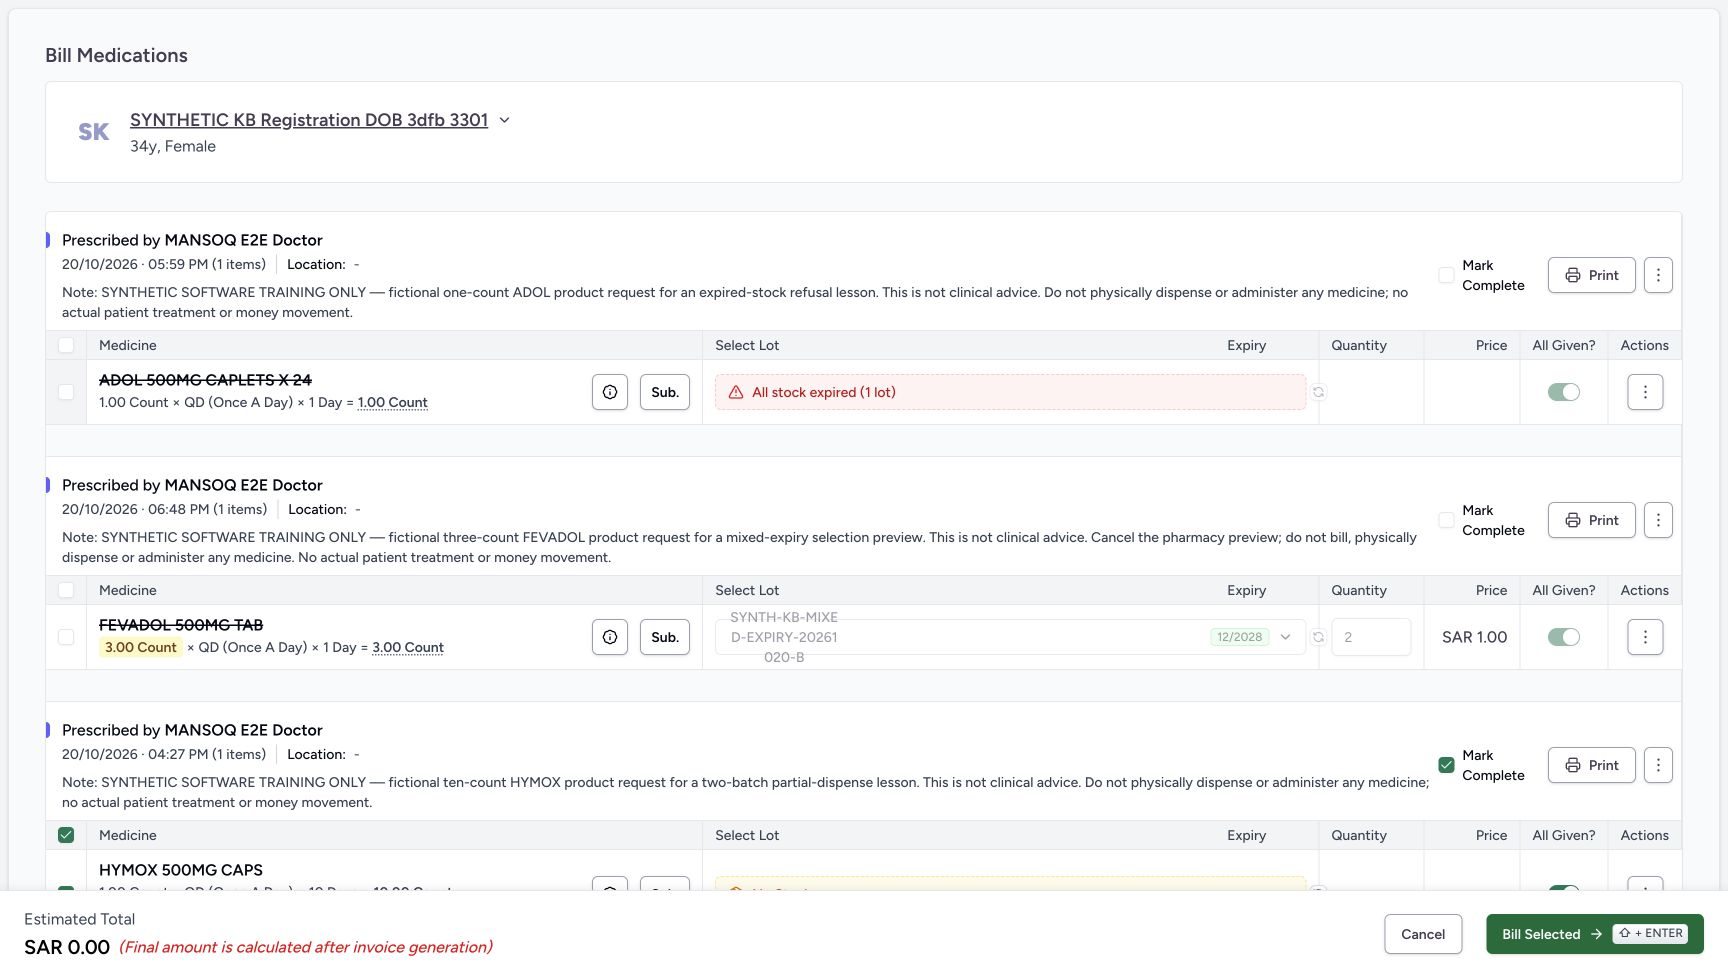Toggle All Given switch for ADOL

(1564, 392)
